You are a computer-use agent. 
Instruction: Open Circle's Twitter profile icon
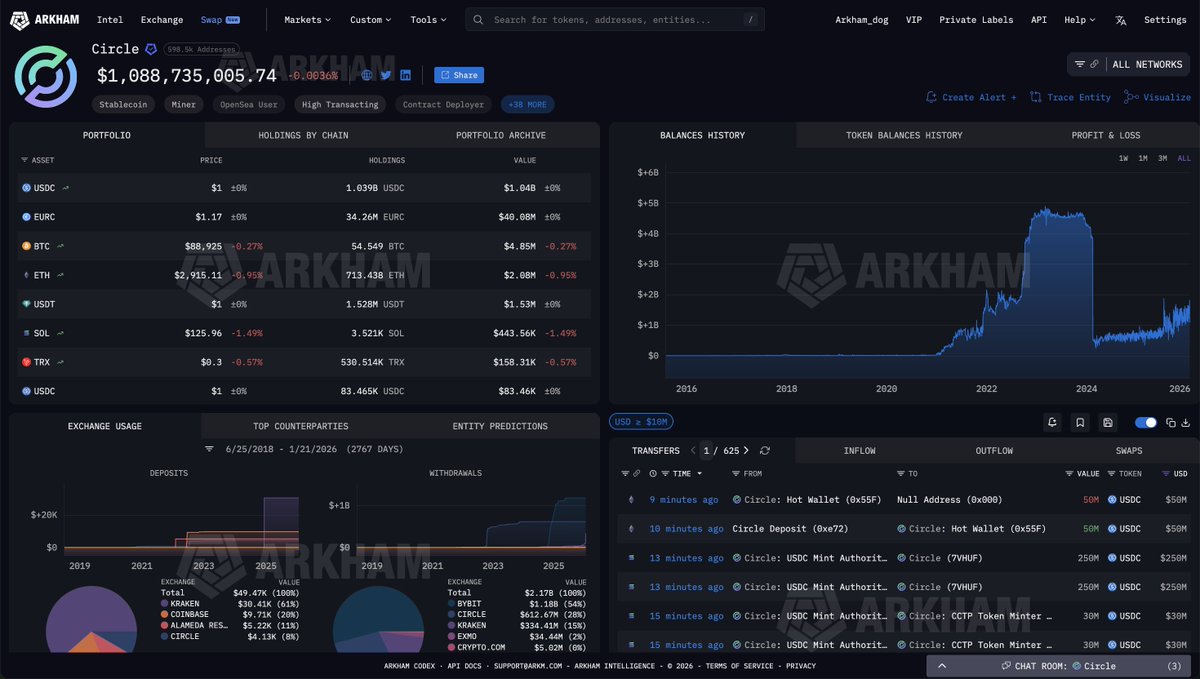point(386,75)
